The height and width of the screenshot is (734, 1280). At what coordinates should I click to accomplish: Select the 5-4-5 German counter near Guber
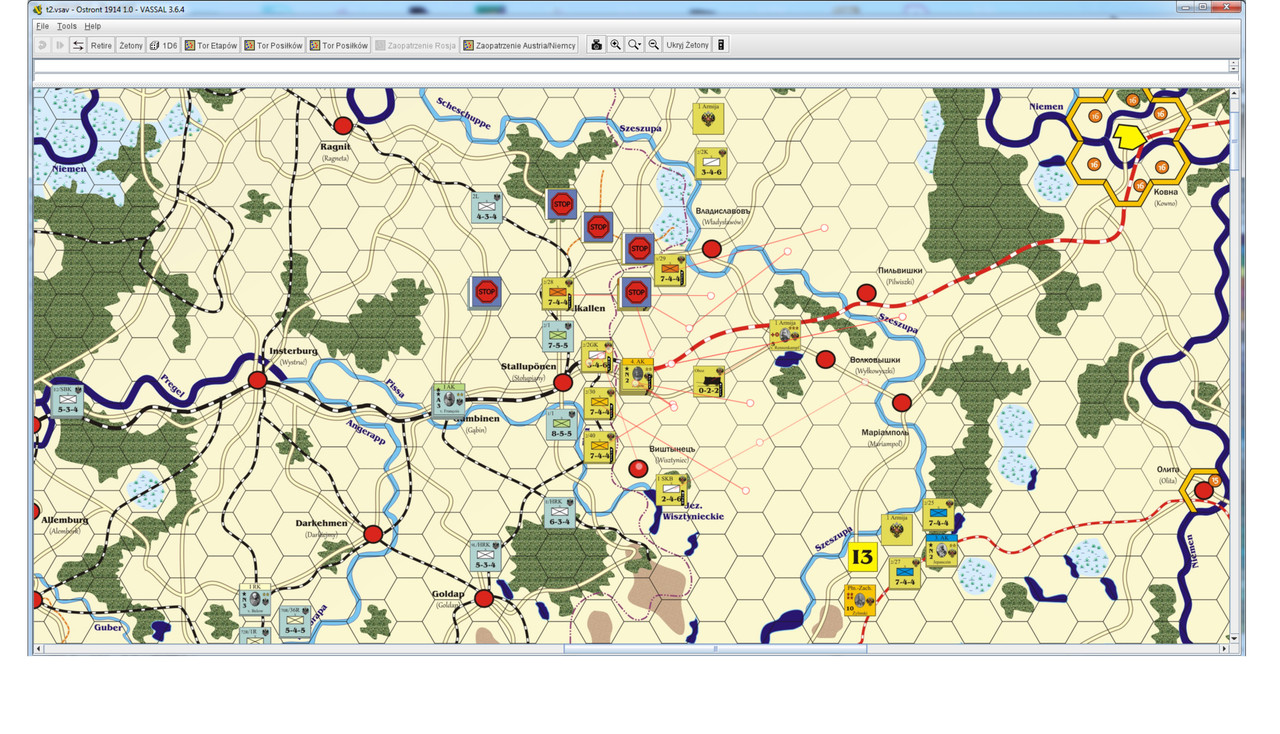point(296,621)
